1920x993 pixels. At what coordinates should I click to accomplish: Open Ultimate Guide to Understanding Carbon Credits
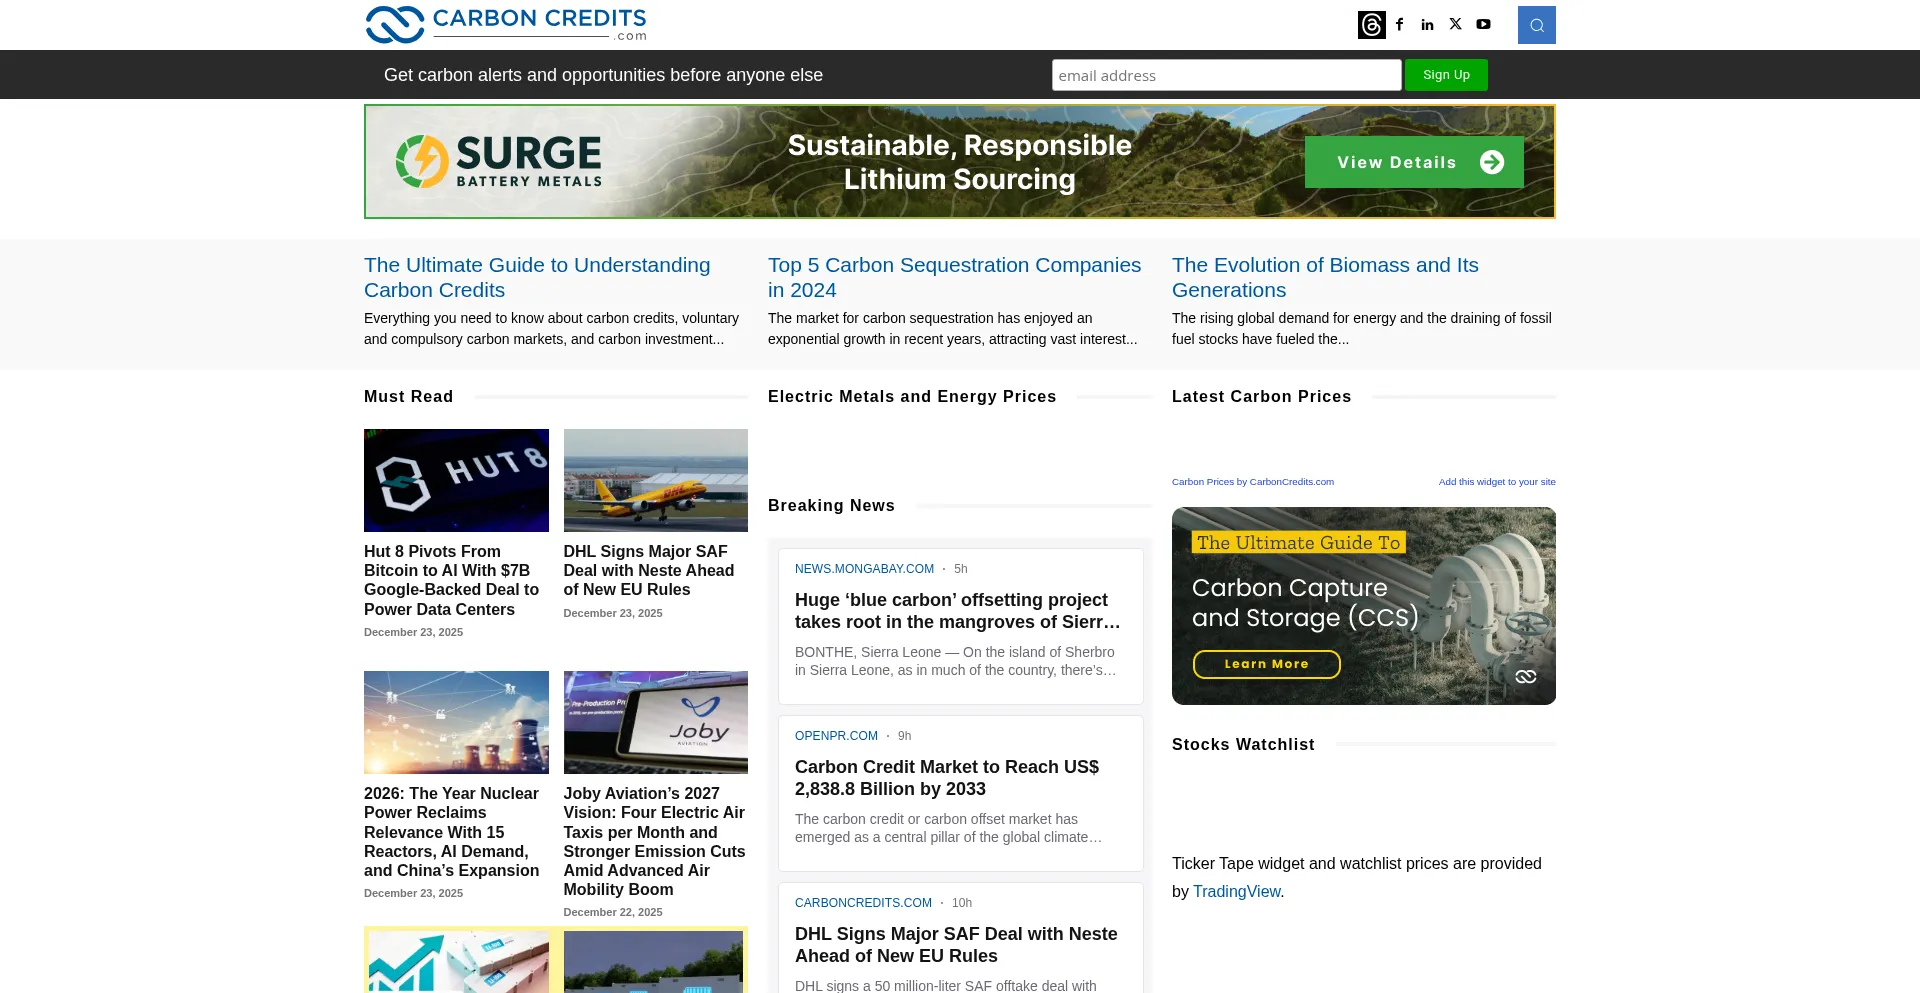pyautogui.click(x=537, y=277)
